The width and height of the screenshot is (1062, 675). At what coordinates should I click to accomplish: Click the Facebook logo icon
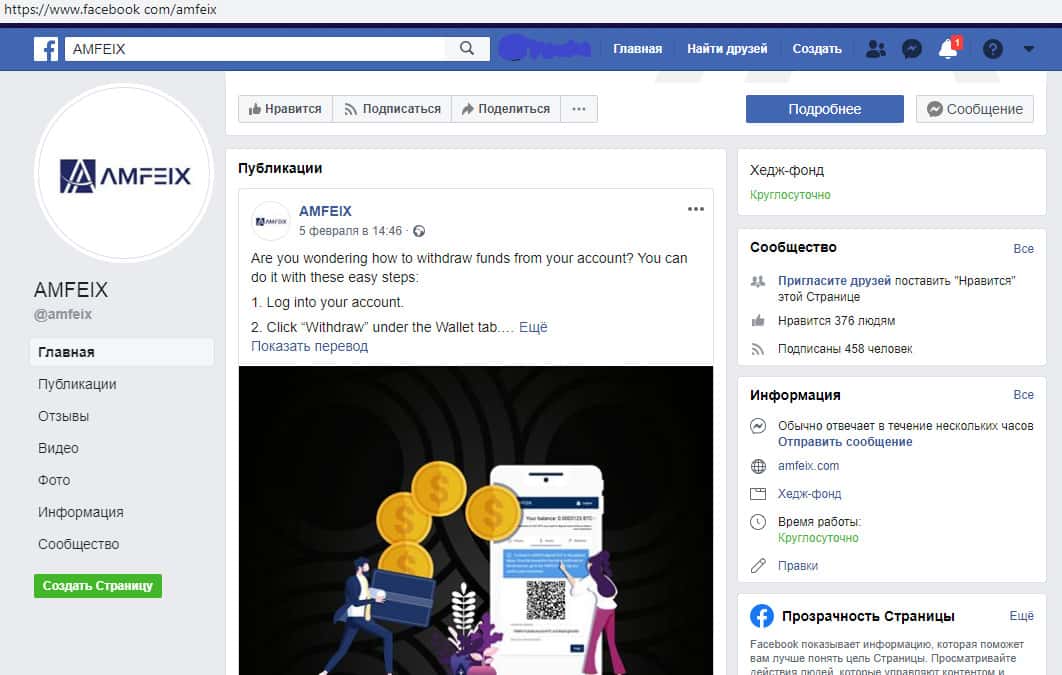pyautogui.click(x=46, y=49)
